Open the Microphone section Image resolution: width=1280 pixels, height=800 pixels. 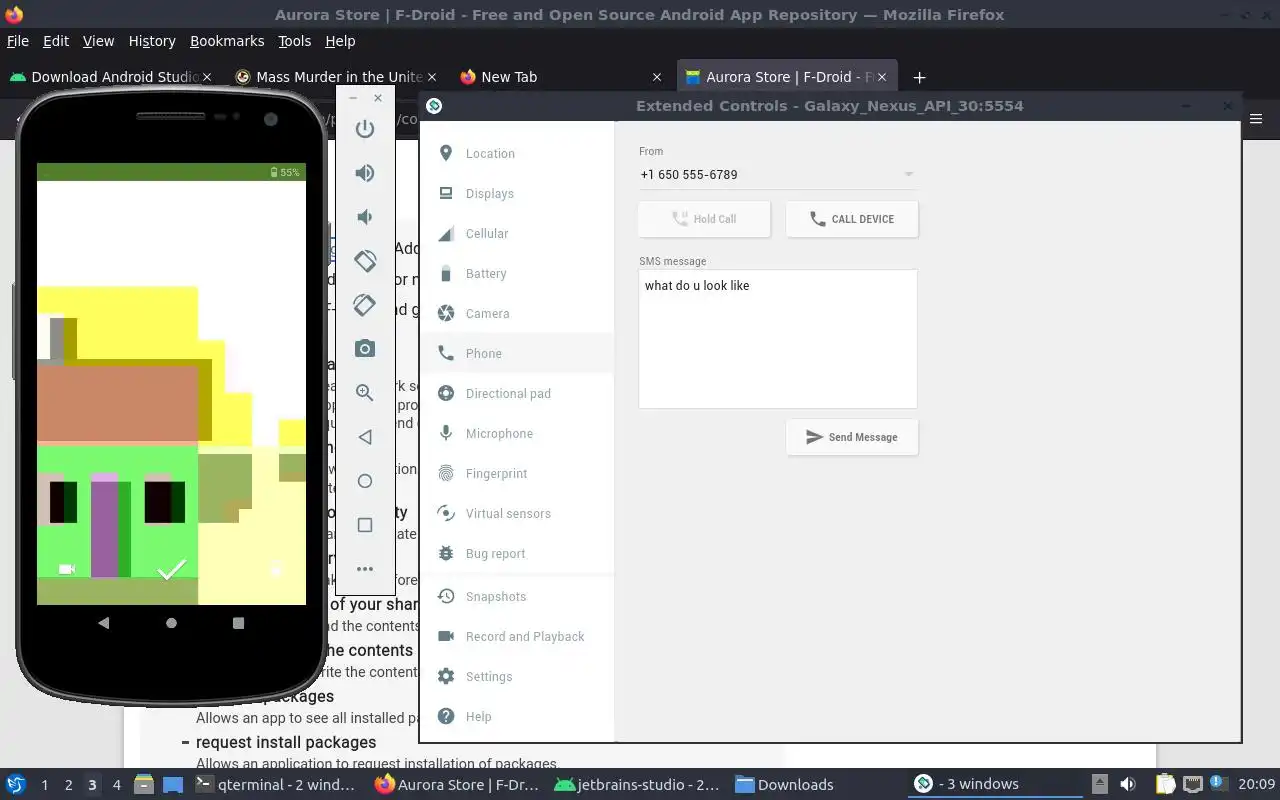click(516, 433)
